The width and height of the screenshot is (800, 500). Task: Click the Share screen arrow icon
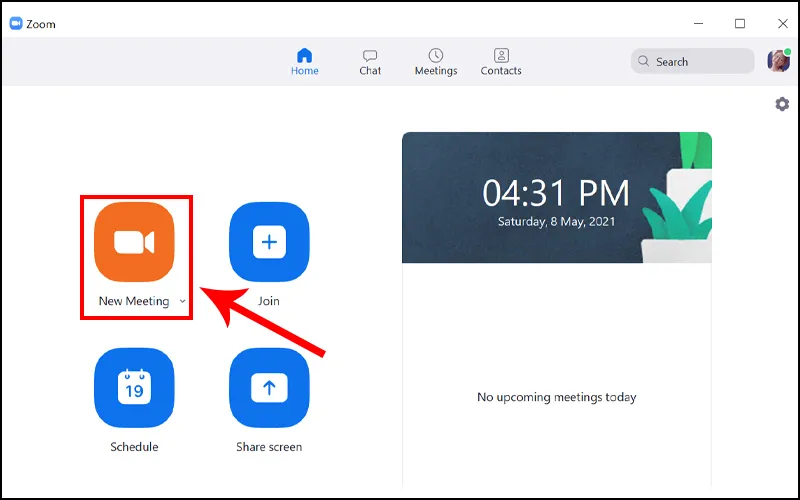click(269, 388)
